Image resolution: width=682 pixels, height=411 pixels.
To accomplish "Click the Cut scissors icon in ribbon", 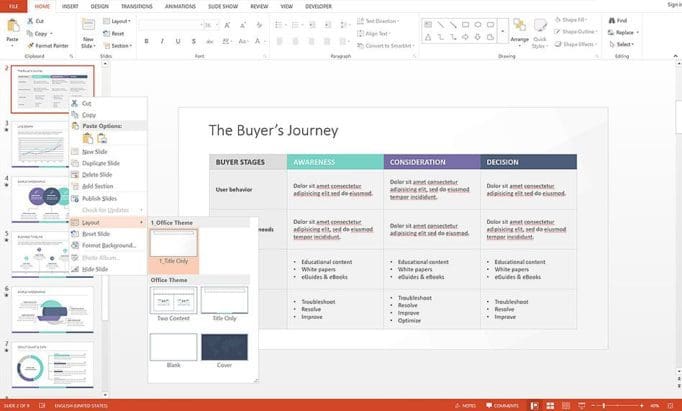I will [30, 21].
